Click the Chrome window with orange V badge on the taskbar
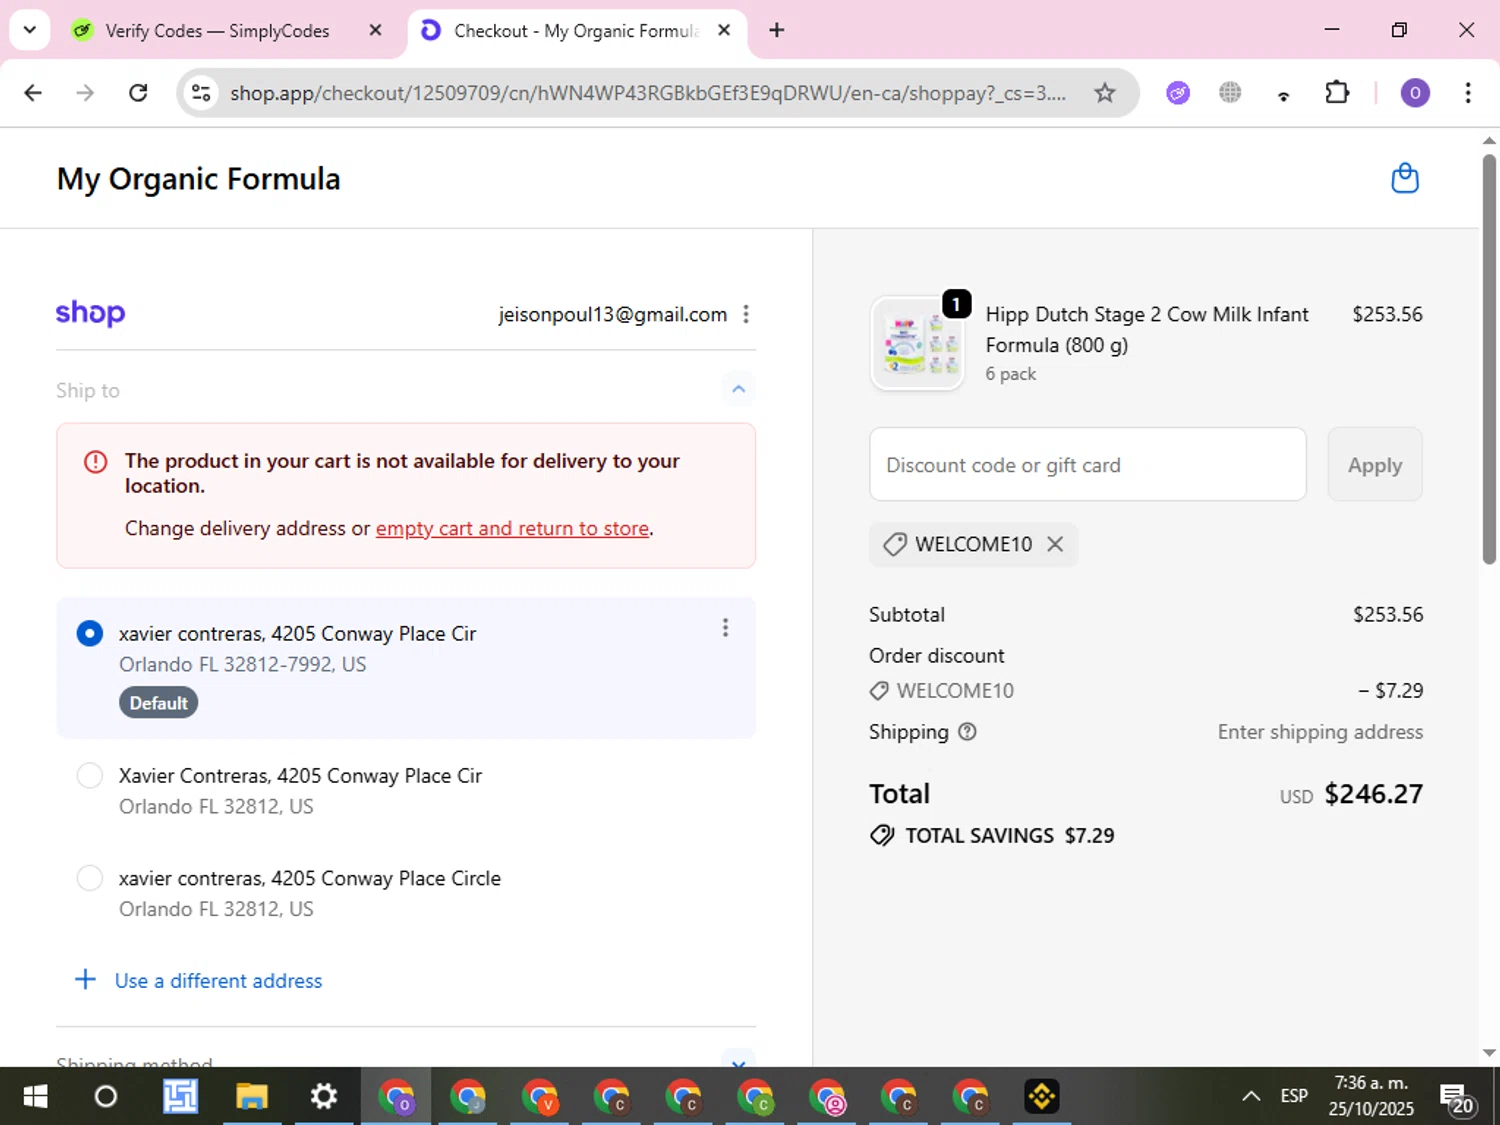Image resolution: width=1500 pixels, height=1125 pixels. tap(540, 1097)
